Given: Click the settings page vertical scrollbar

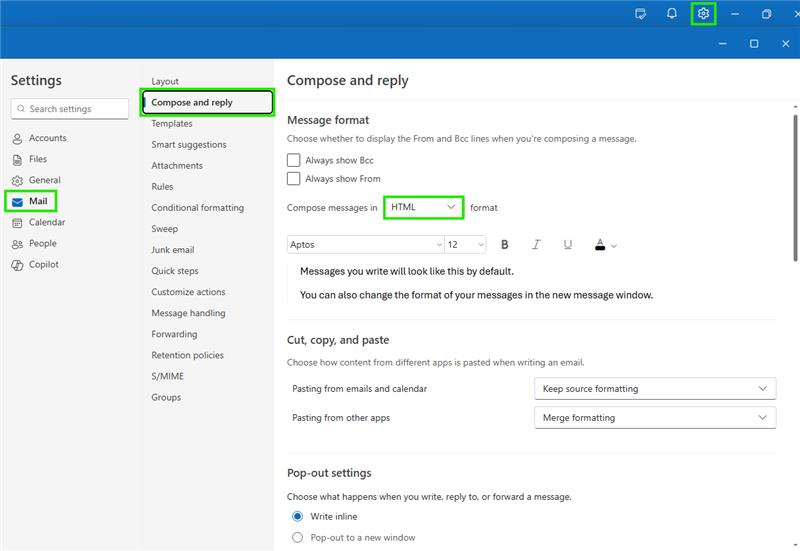Looking at the screenshot, I should 795,188.
